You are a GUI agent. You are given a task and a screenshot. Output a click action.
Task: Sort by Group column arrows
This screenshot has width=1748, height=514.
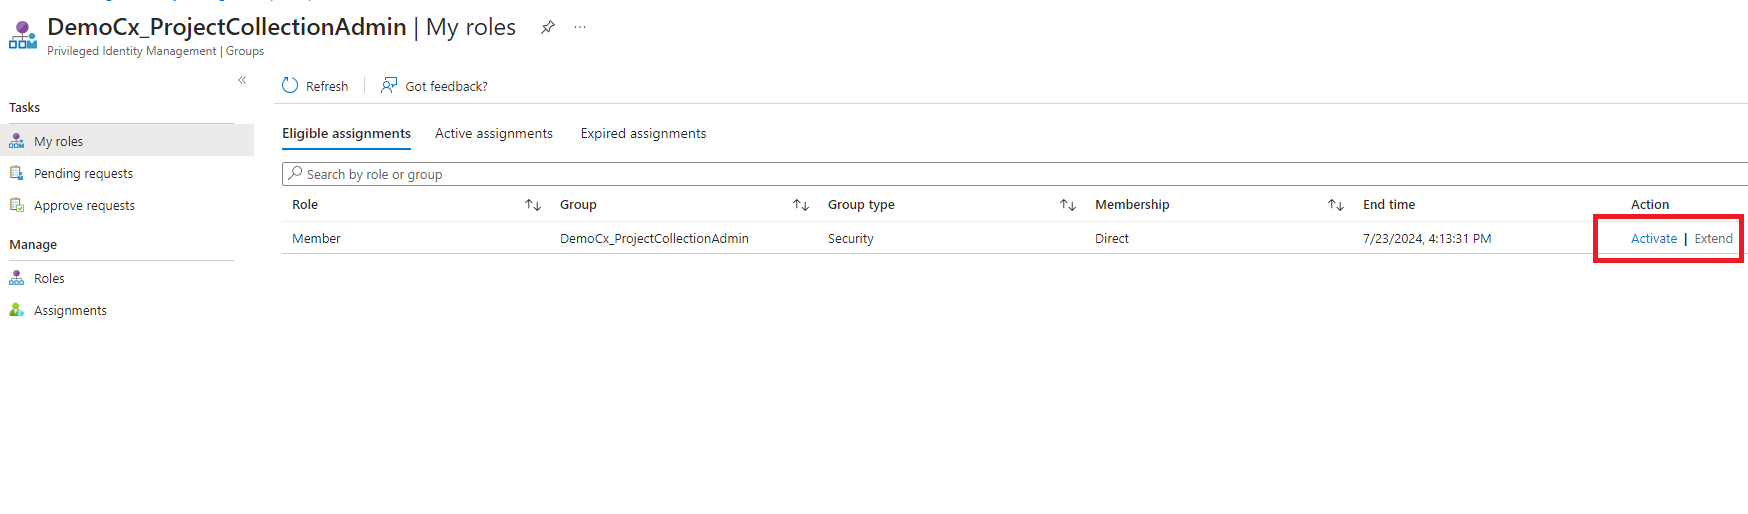point(801,205)
